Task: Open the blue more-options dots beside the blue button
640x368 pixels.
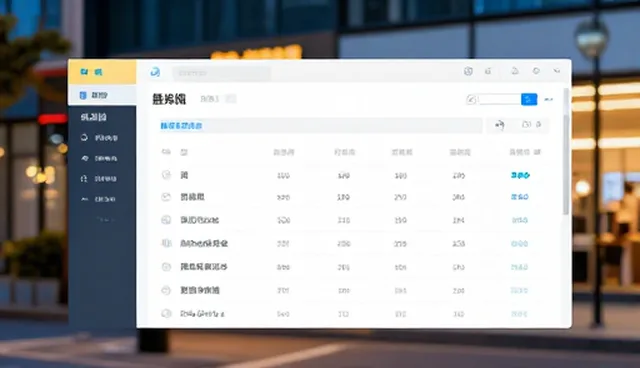Action: (549, 100)
